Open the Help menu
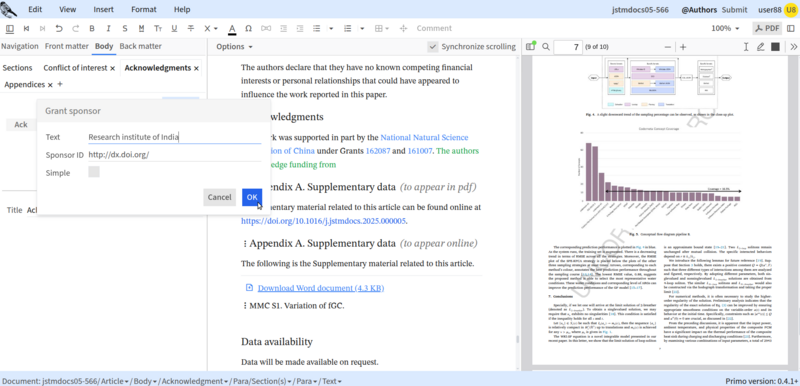 [x=182, y=9]
